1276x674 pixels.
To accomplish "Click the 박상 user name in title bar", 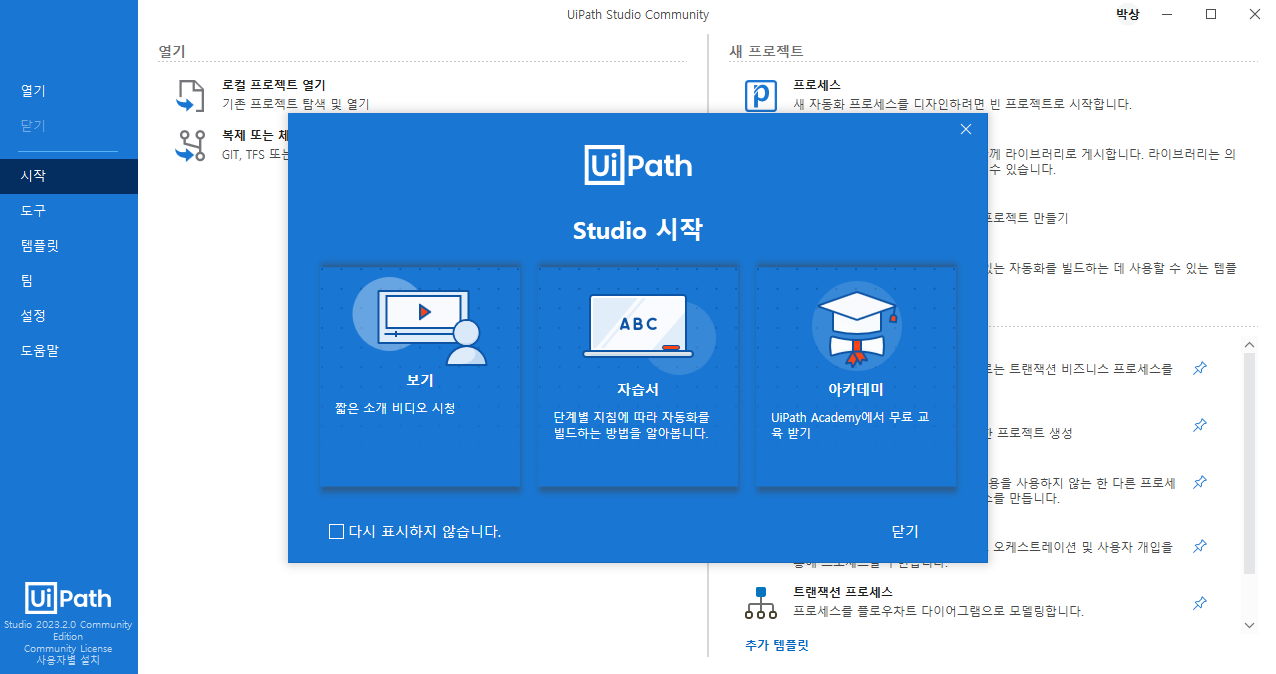I will click(1127, 14).
